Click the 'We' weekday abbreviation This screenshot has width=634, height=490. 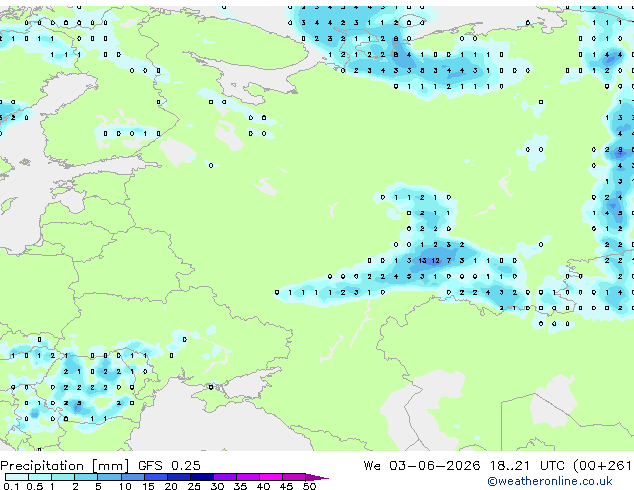click(372, 465)
